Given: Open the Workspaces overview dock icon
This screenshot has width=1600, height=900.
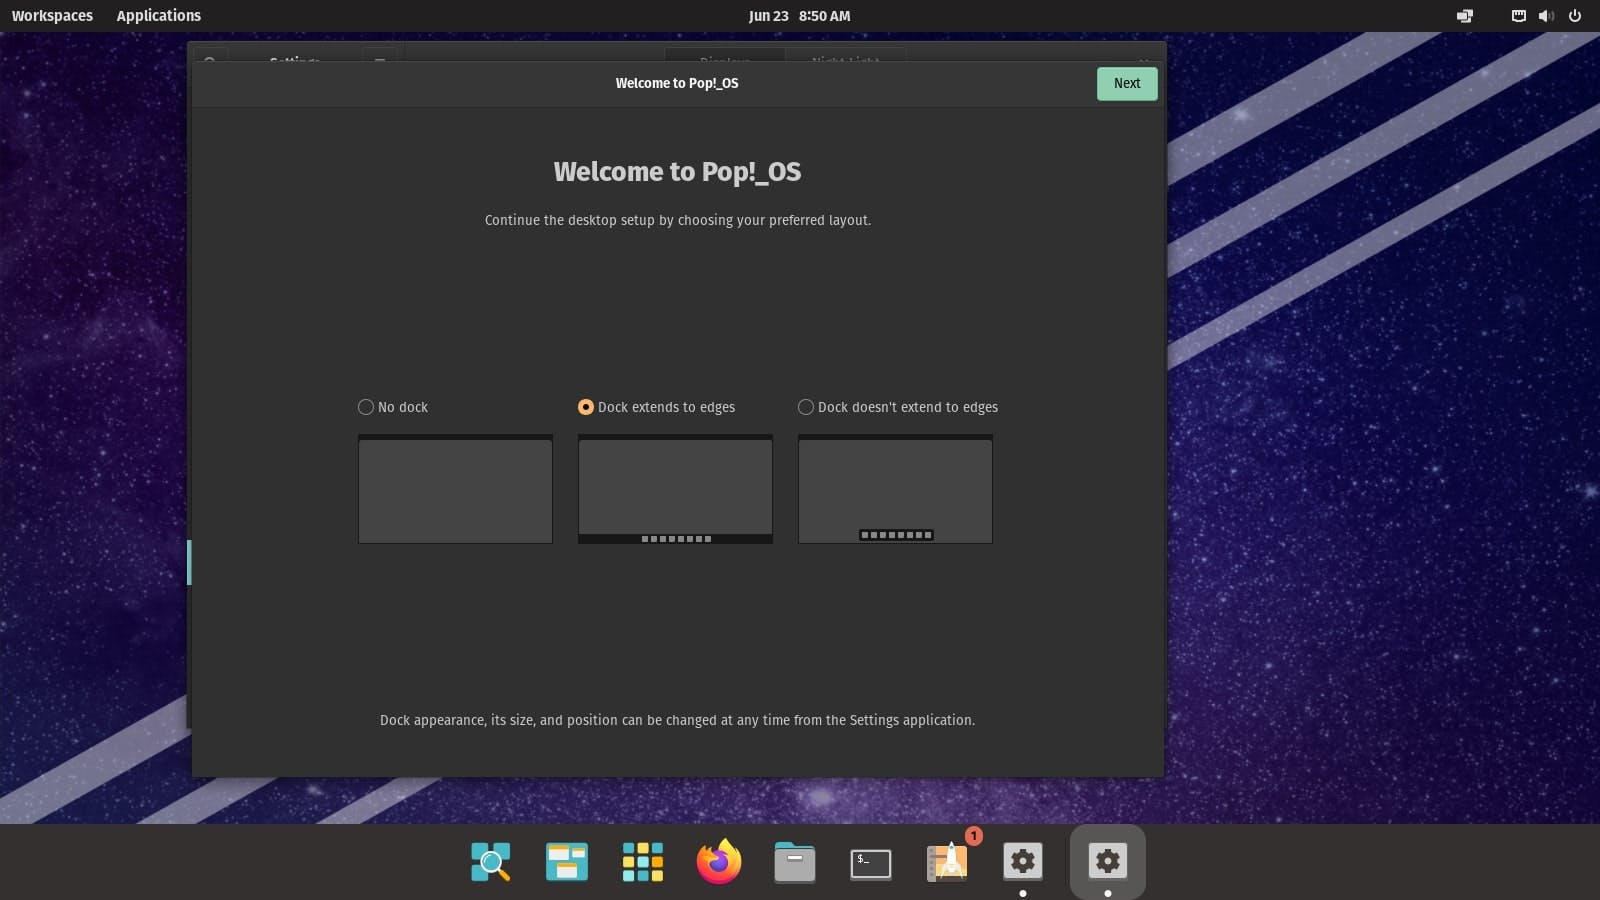Looking at the screenshot, I should pos(567,861).
